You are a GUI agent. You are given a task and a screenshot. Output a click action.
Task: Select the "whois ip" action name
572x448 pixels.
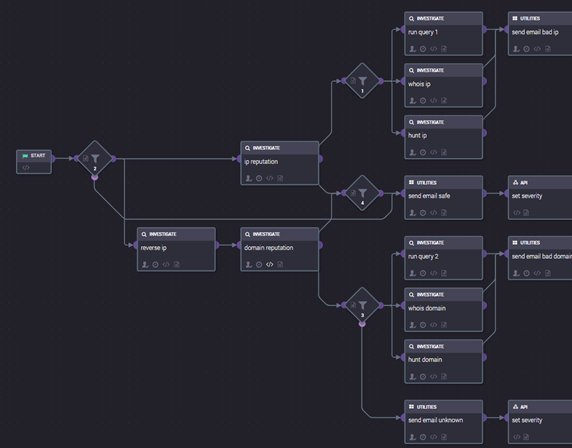(x=419, y=84)
